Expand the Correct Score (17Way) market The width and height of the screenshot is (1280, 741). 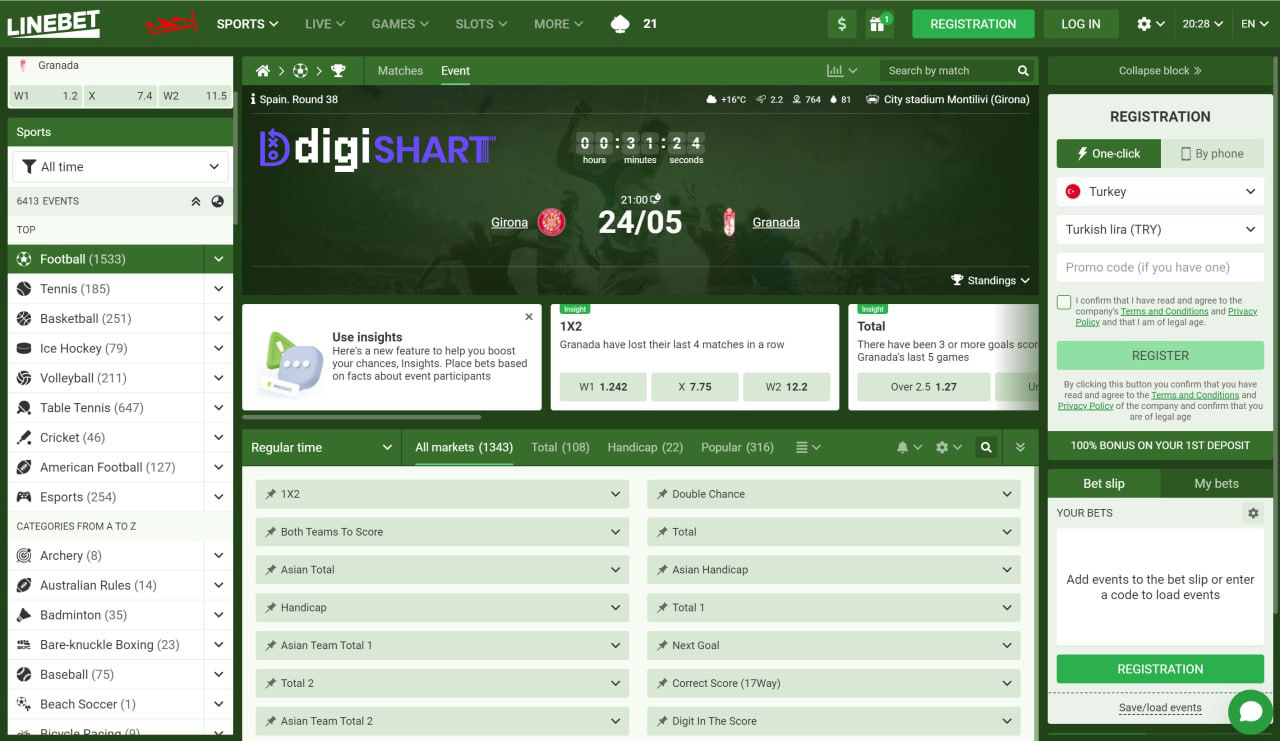(x=834, y=684)
